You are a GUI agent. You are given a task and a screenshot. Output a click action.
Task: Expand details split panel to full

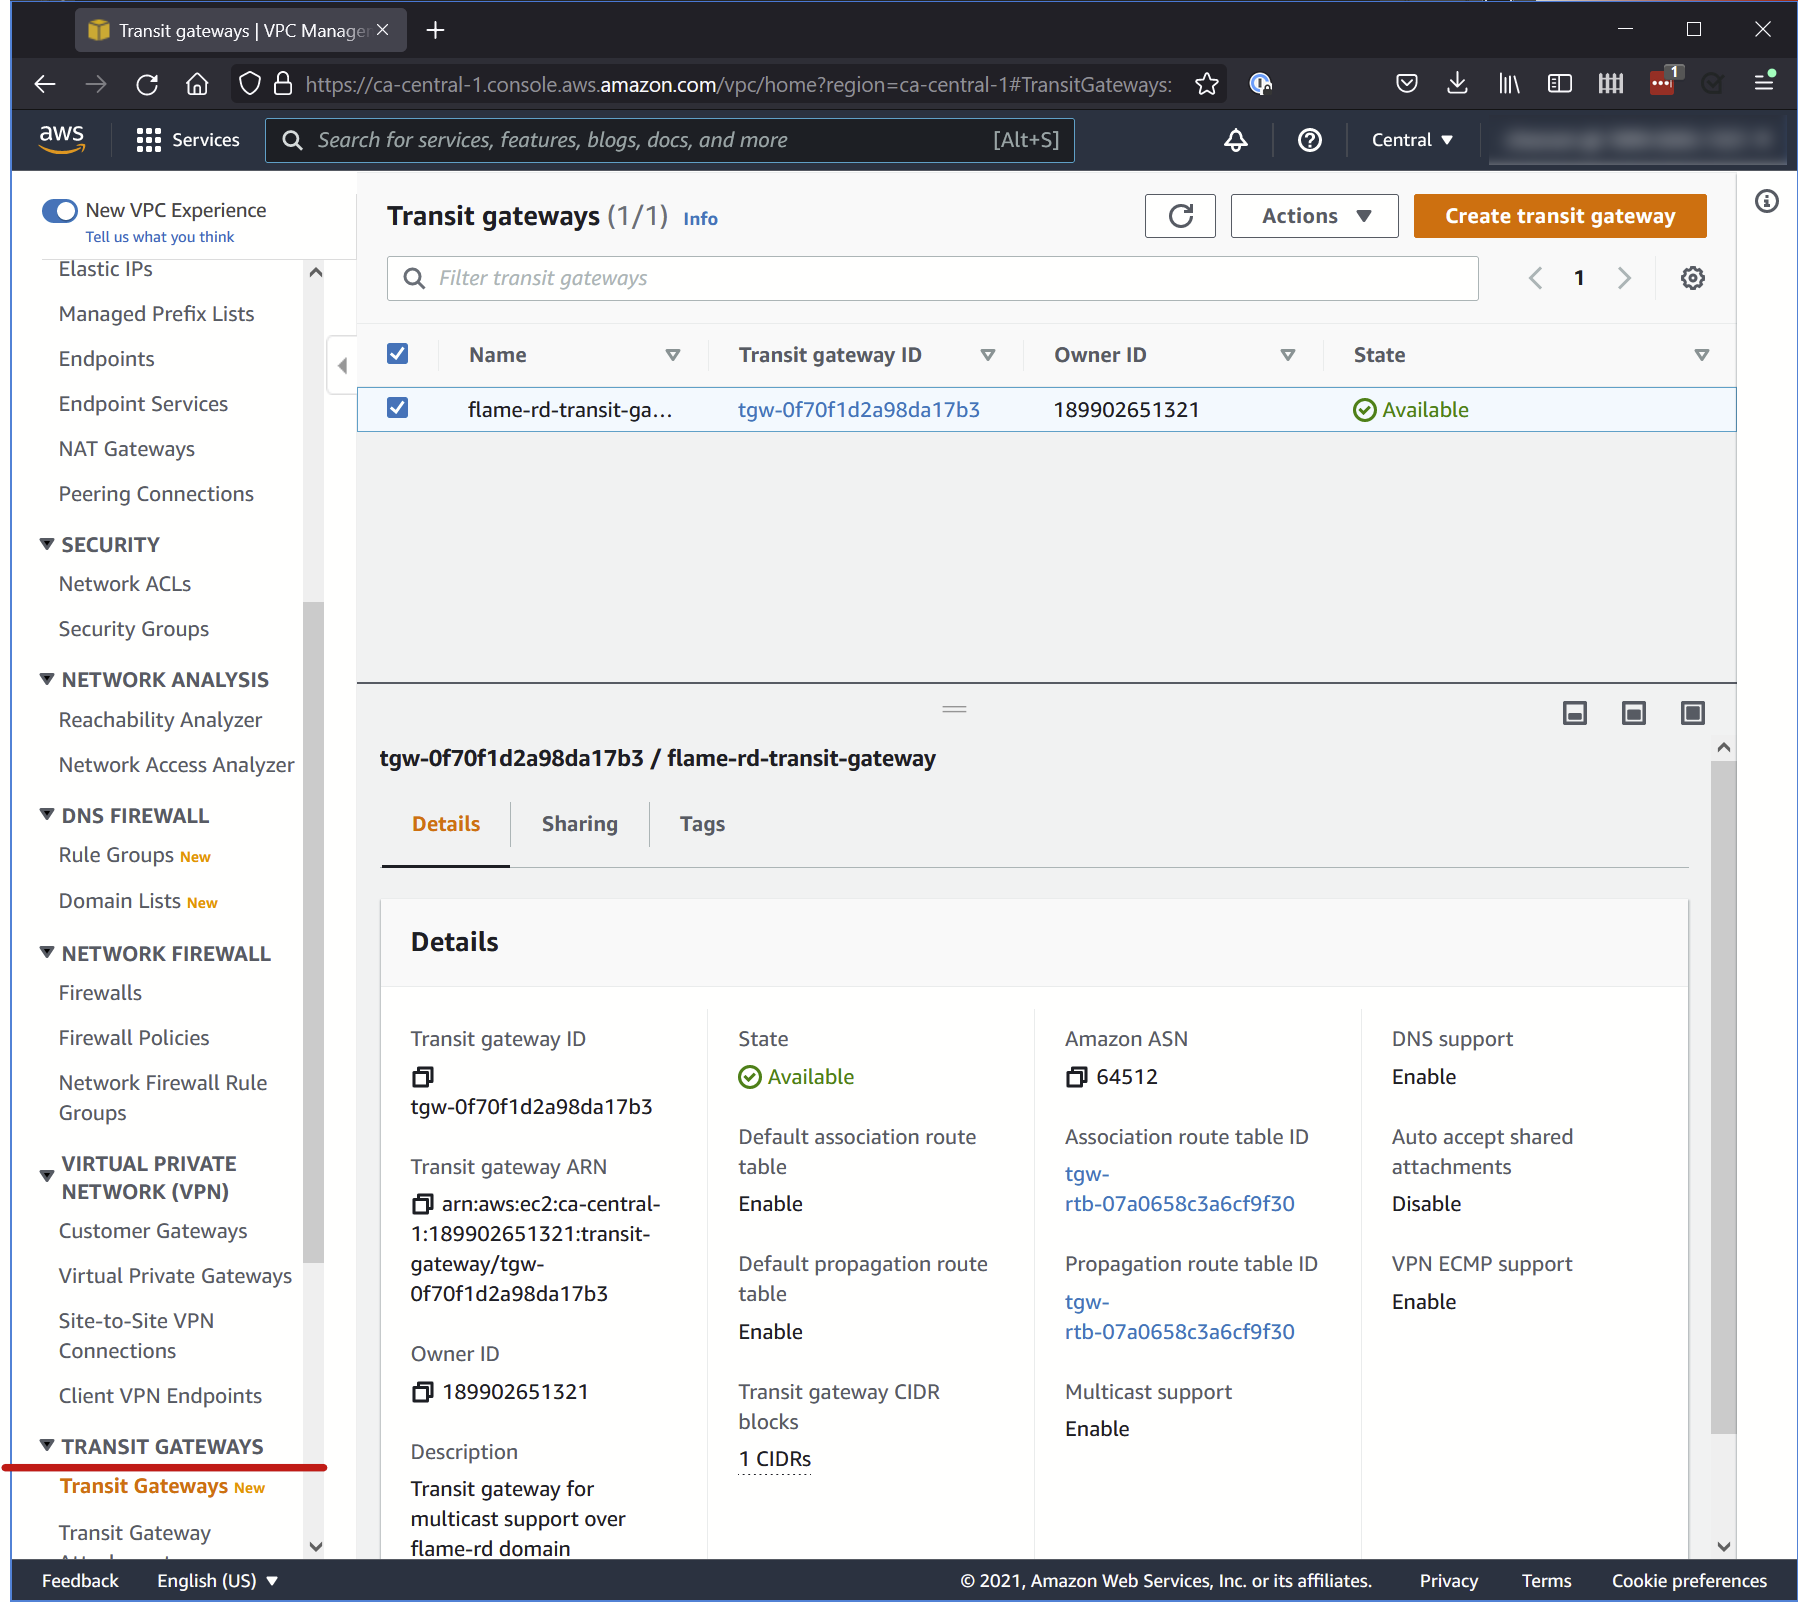click(1693, 713)
